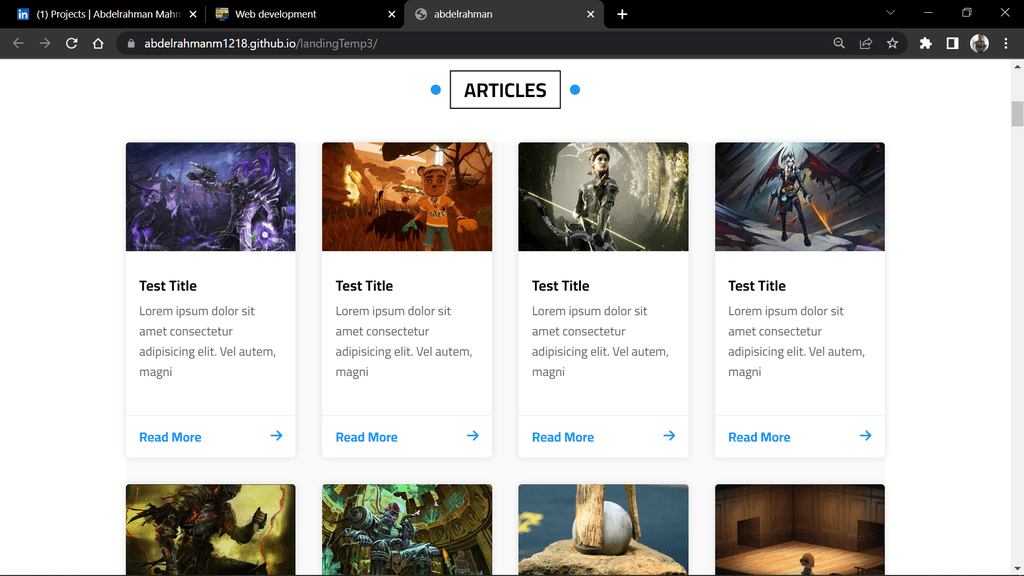Viewport: 1024px width, 576px height.
Task: Click Test Title on the first card
Action: point(168,285)
